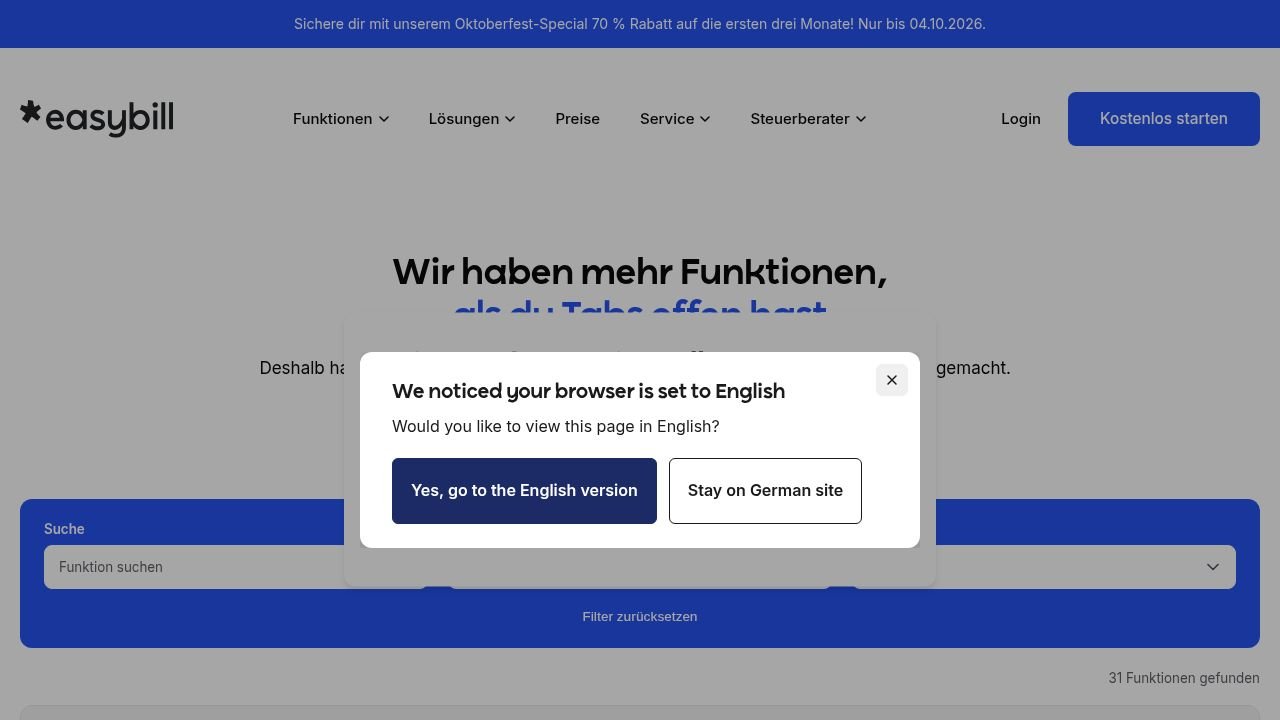The width and height of the screenshot is (1280, 720).
Task: Open the Login page
Action: pyautogui.click(x=1021, y=119)
